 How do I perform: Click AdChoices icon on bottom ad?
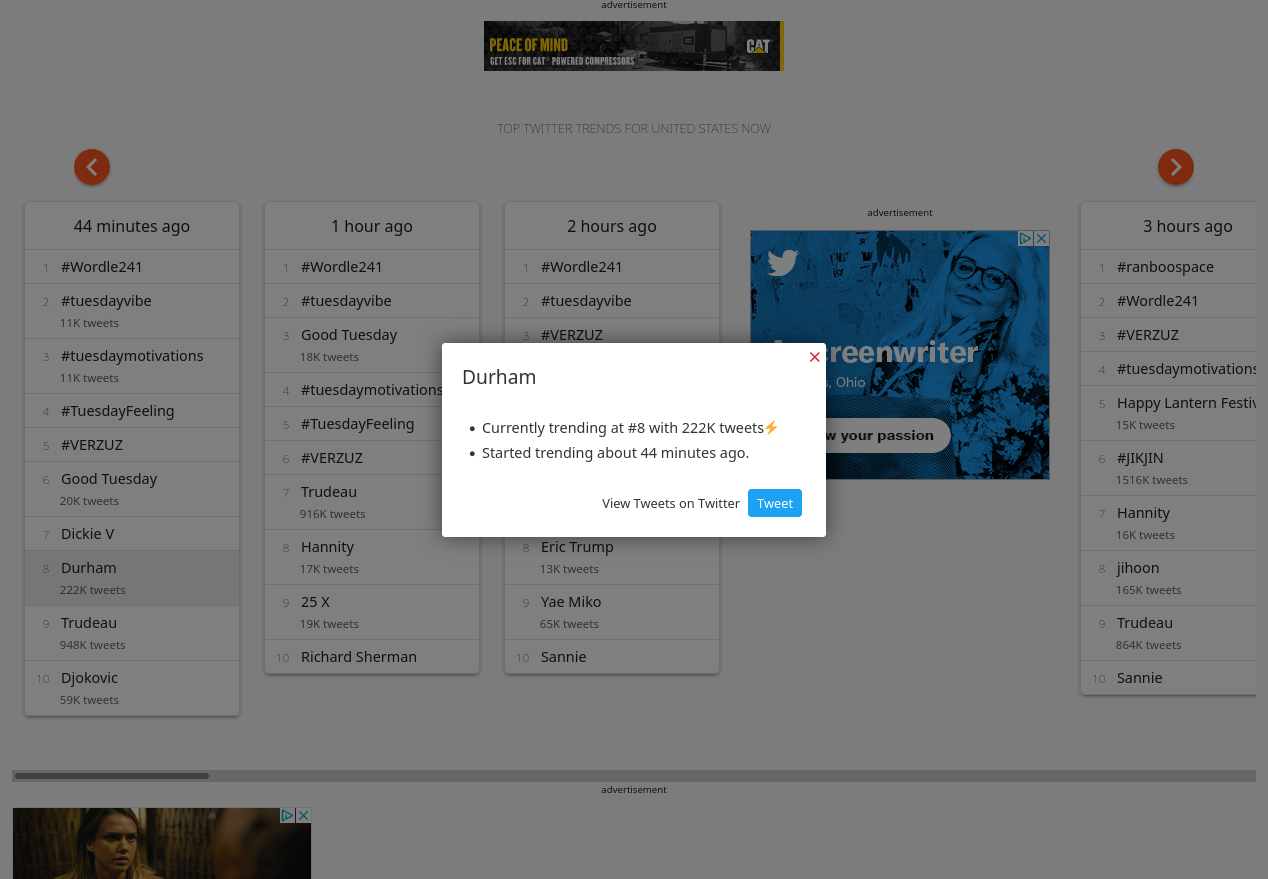tap(287, 815)
